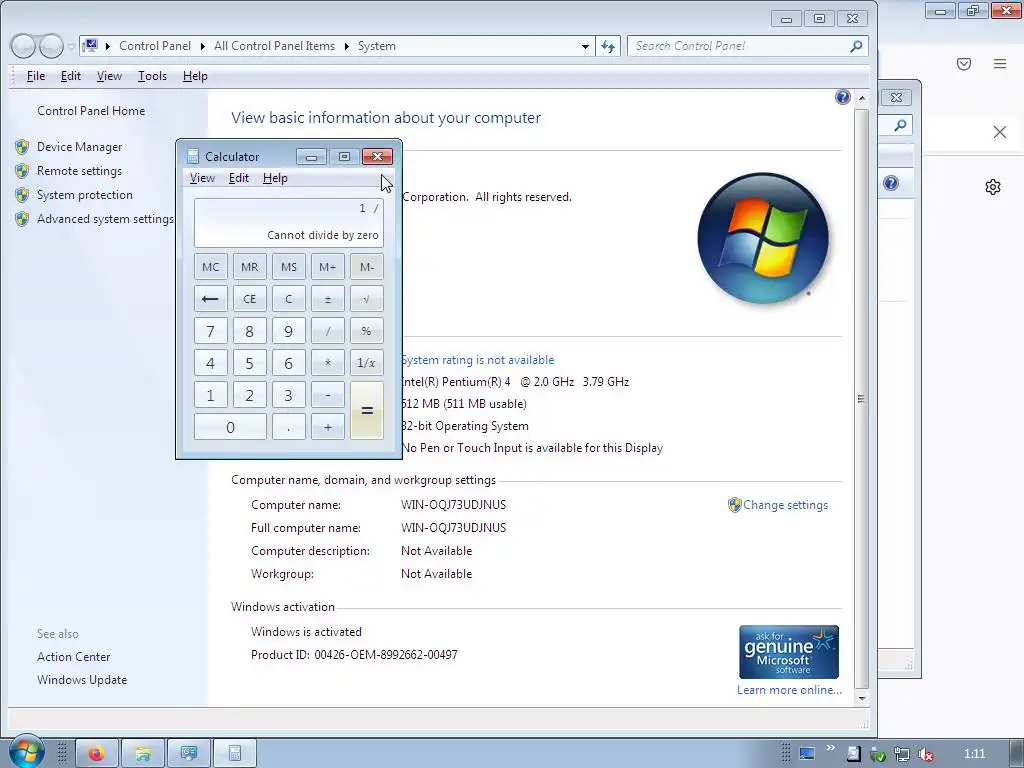
Task: Open the Calculator Edit menu
Action: [x=238, y=178]
